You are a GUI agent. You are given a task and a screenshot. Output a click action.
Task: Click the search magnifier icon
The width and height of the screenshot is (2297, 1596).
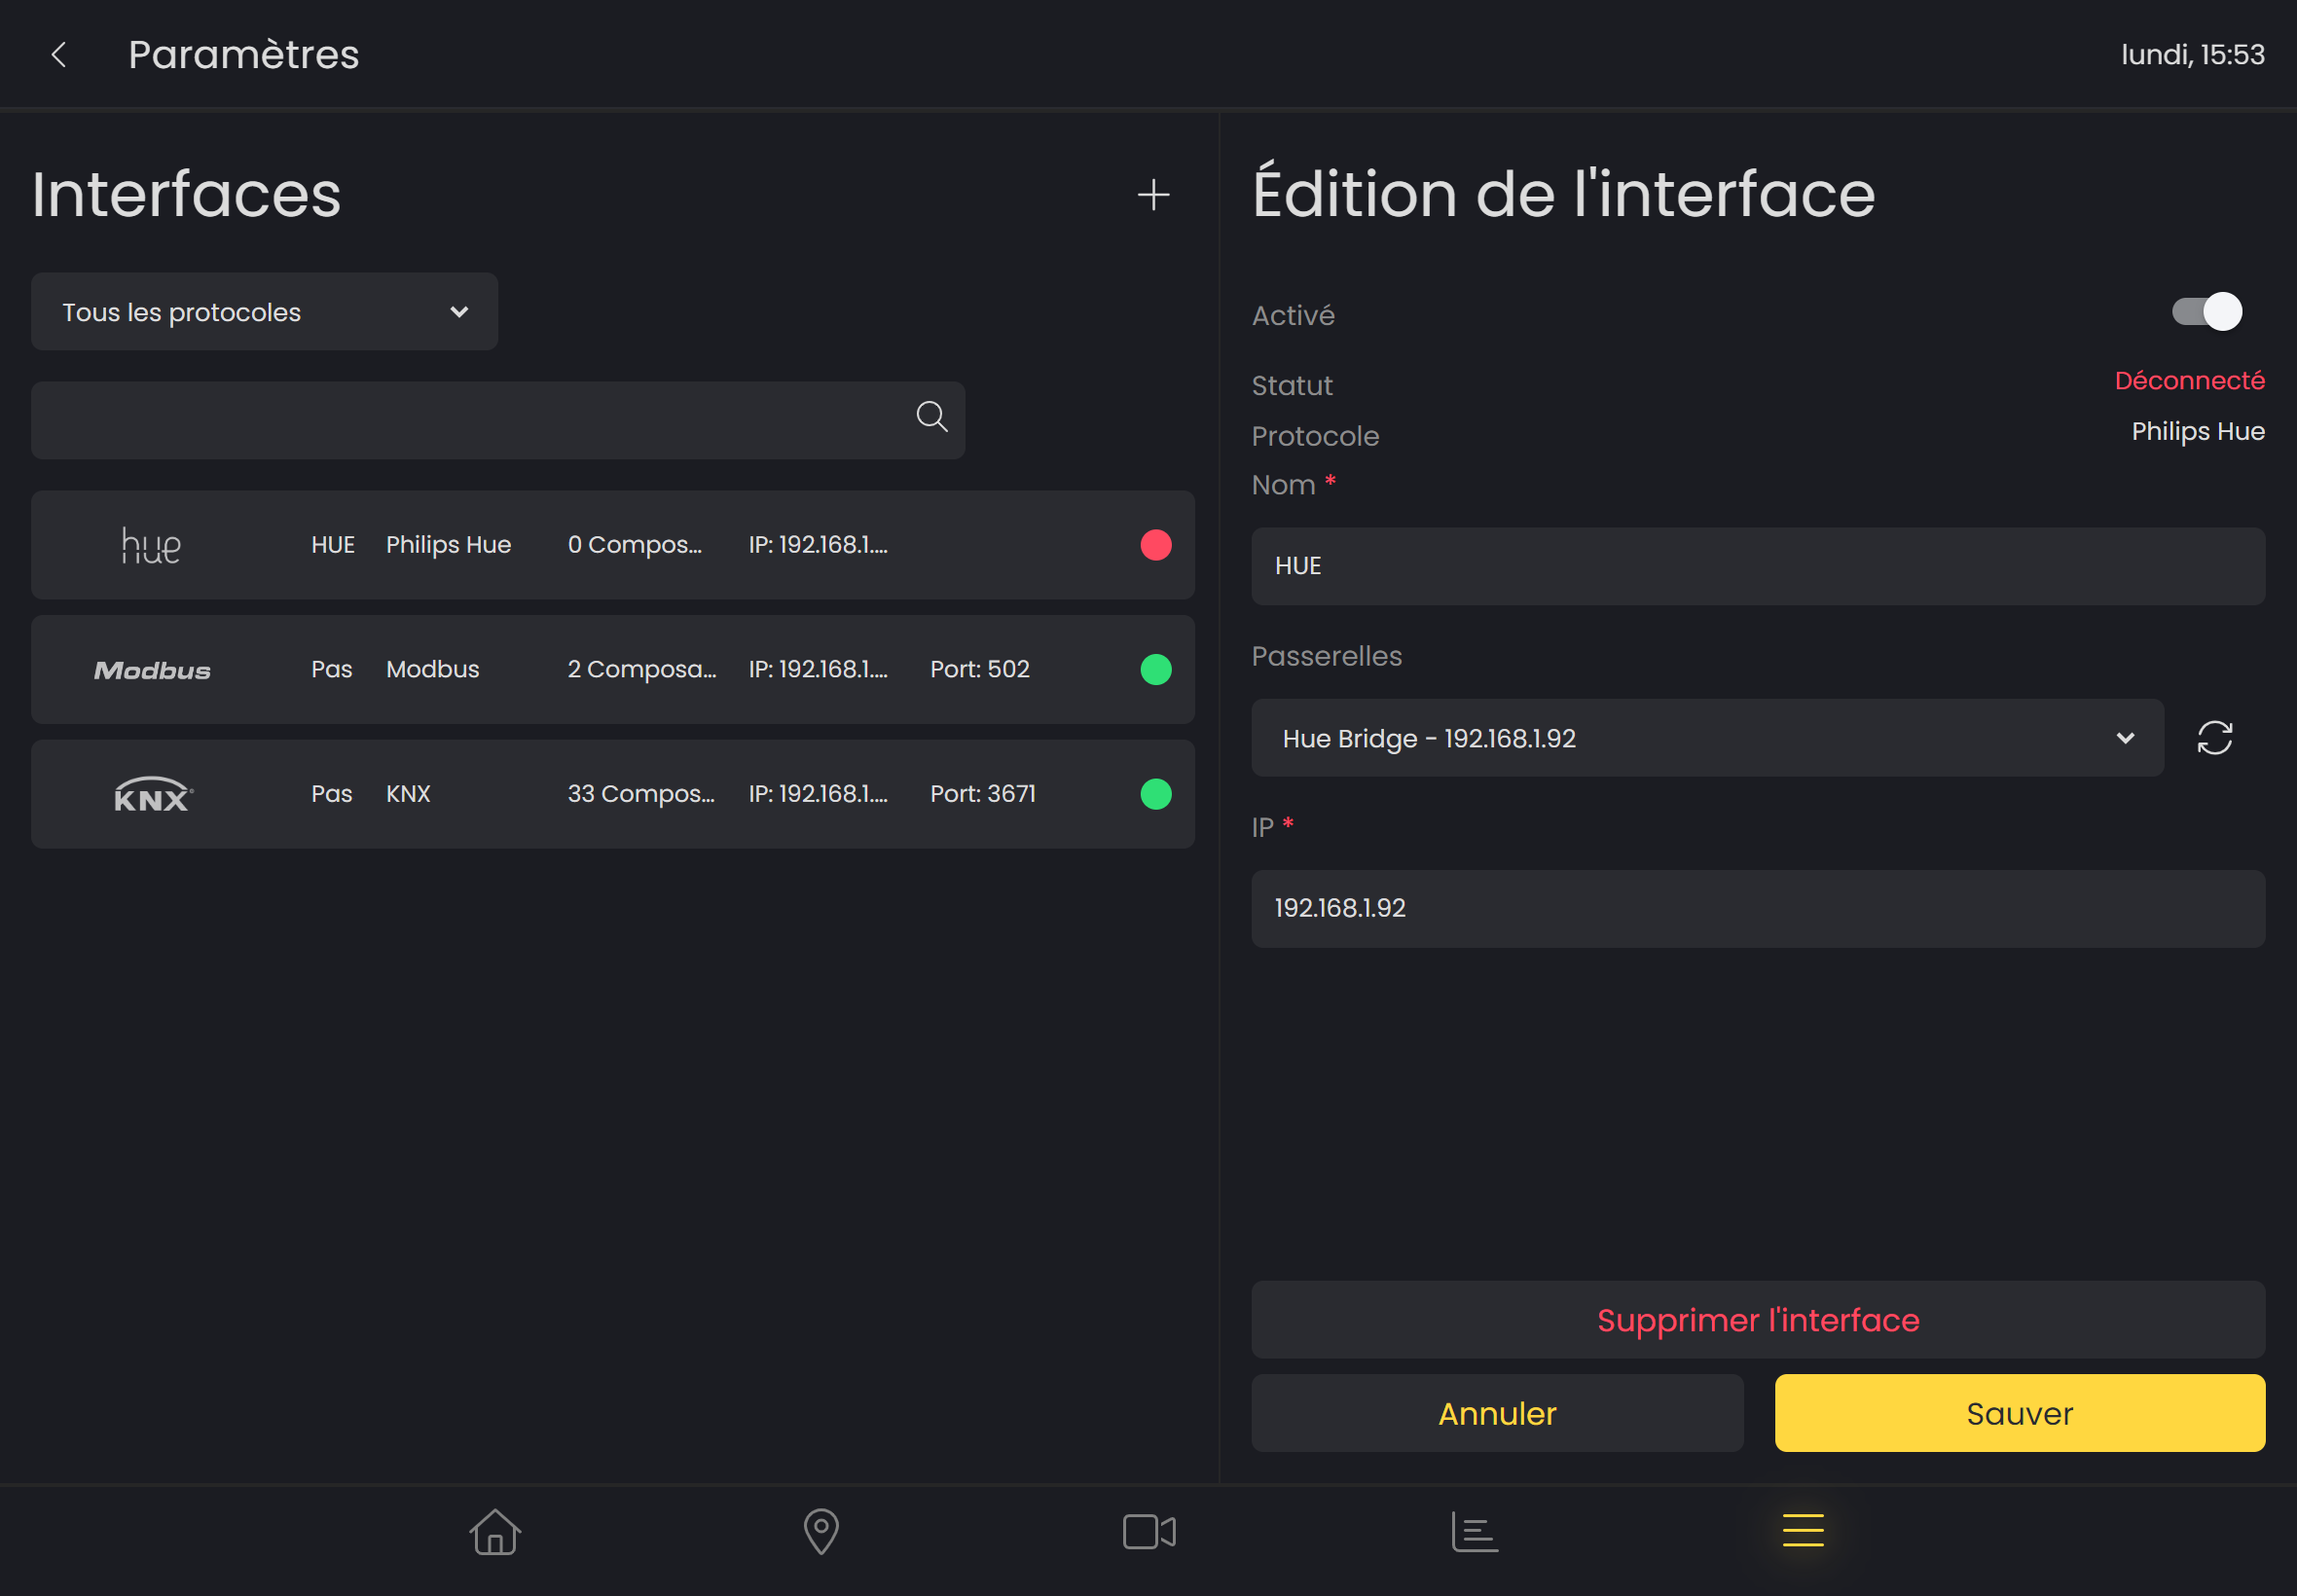(931, 416)
